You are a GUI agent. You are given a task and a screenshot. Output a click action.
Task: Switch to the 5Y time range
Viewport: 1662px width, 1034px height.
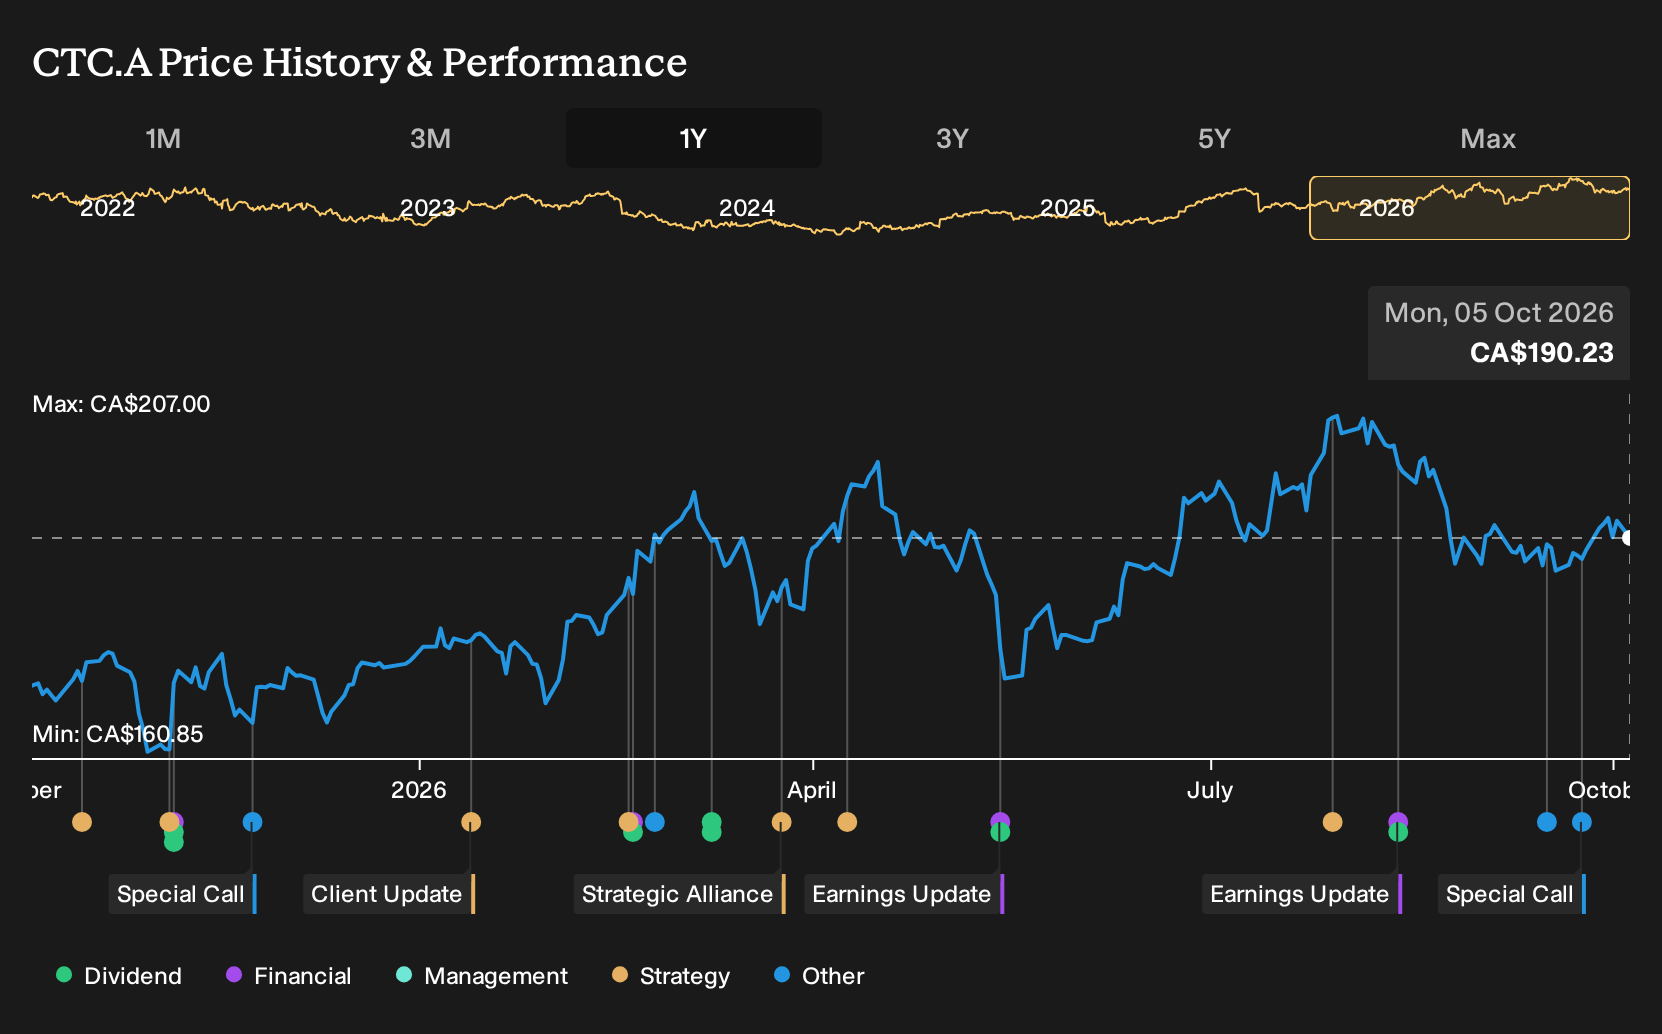pos(1214,138)
